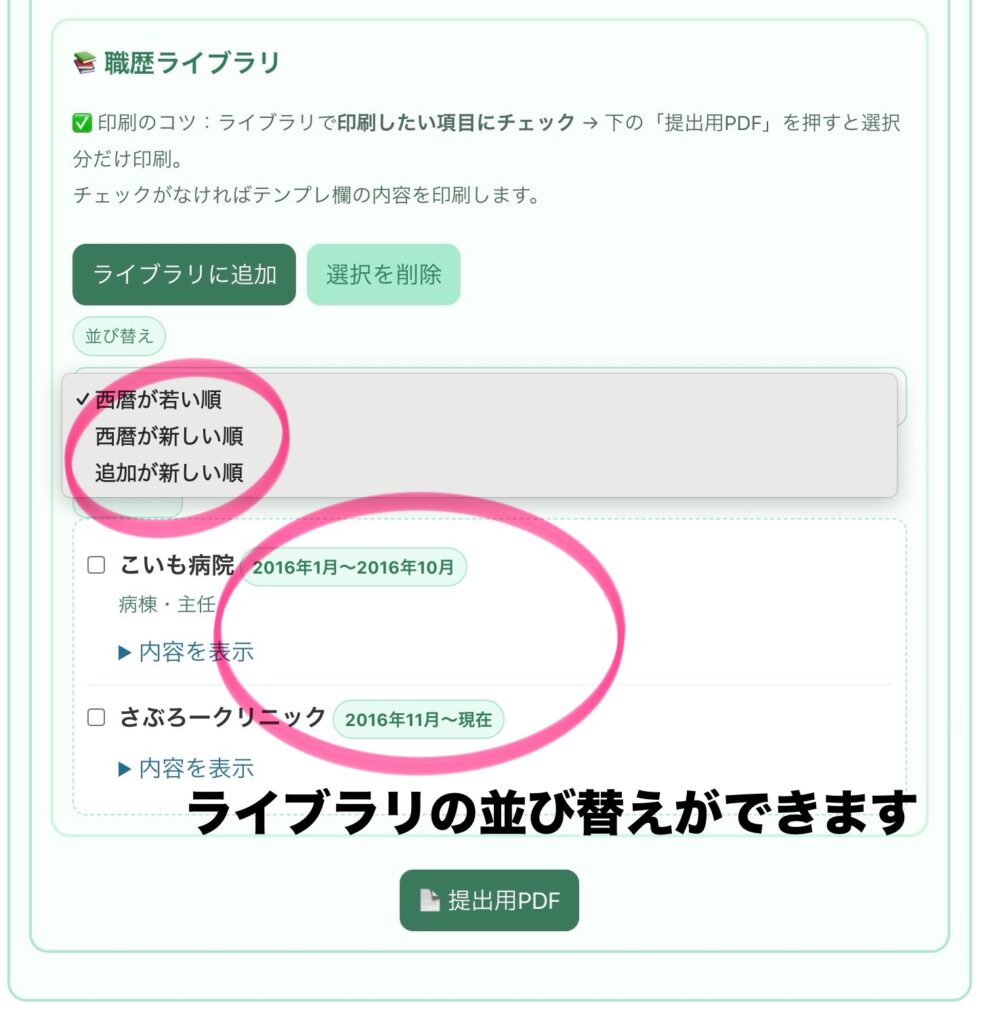Click the 並び替え label pill
Screen dimensions: 989x1024
[x=119, y=336]
